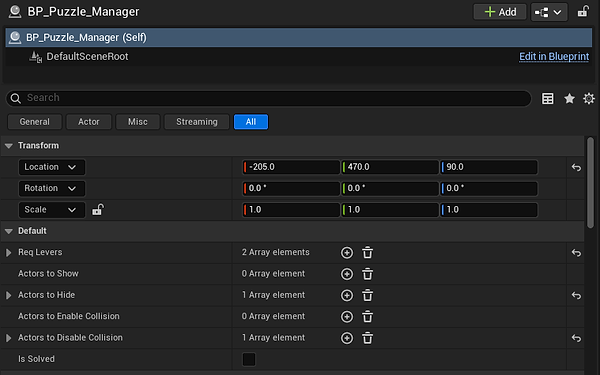Reset Location to default arrow

(x=576, y=168)
